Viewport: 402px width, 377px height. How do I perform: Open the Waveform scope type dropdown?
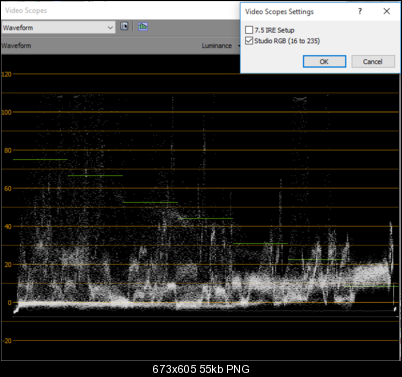pyautogui.click(x=58, y=28)
